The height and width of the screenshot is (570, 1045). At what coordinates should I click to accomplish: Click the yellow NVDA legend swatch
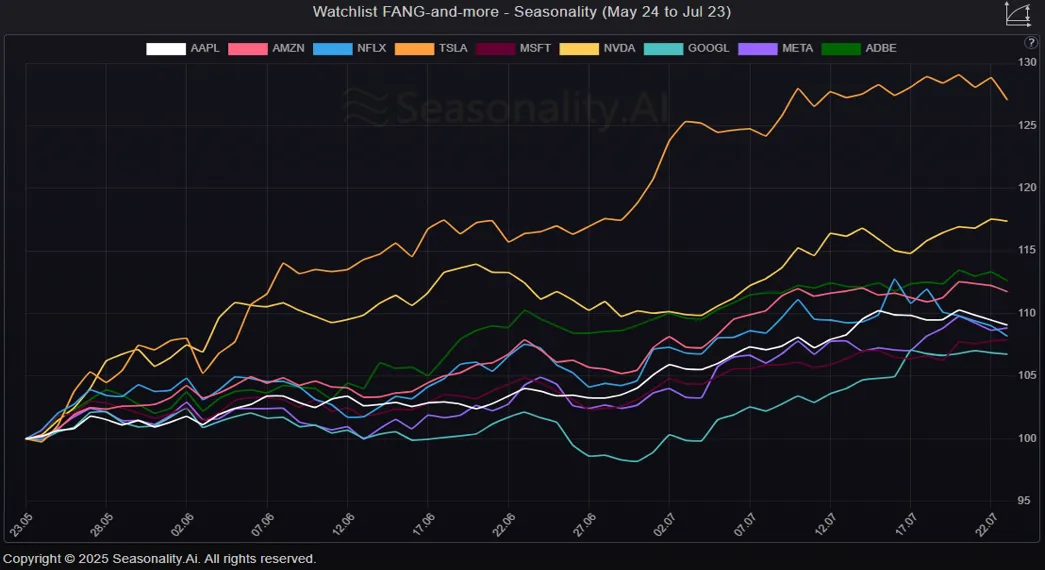click(579, 49)
